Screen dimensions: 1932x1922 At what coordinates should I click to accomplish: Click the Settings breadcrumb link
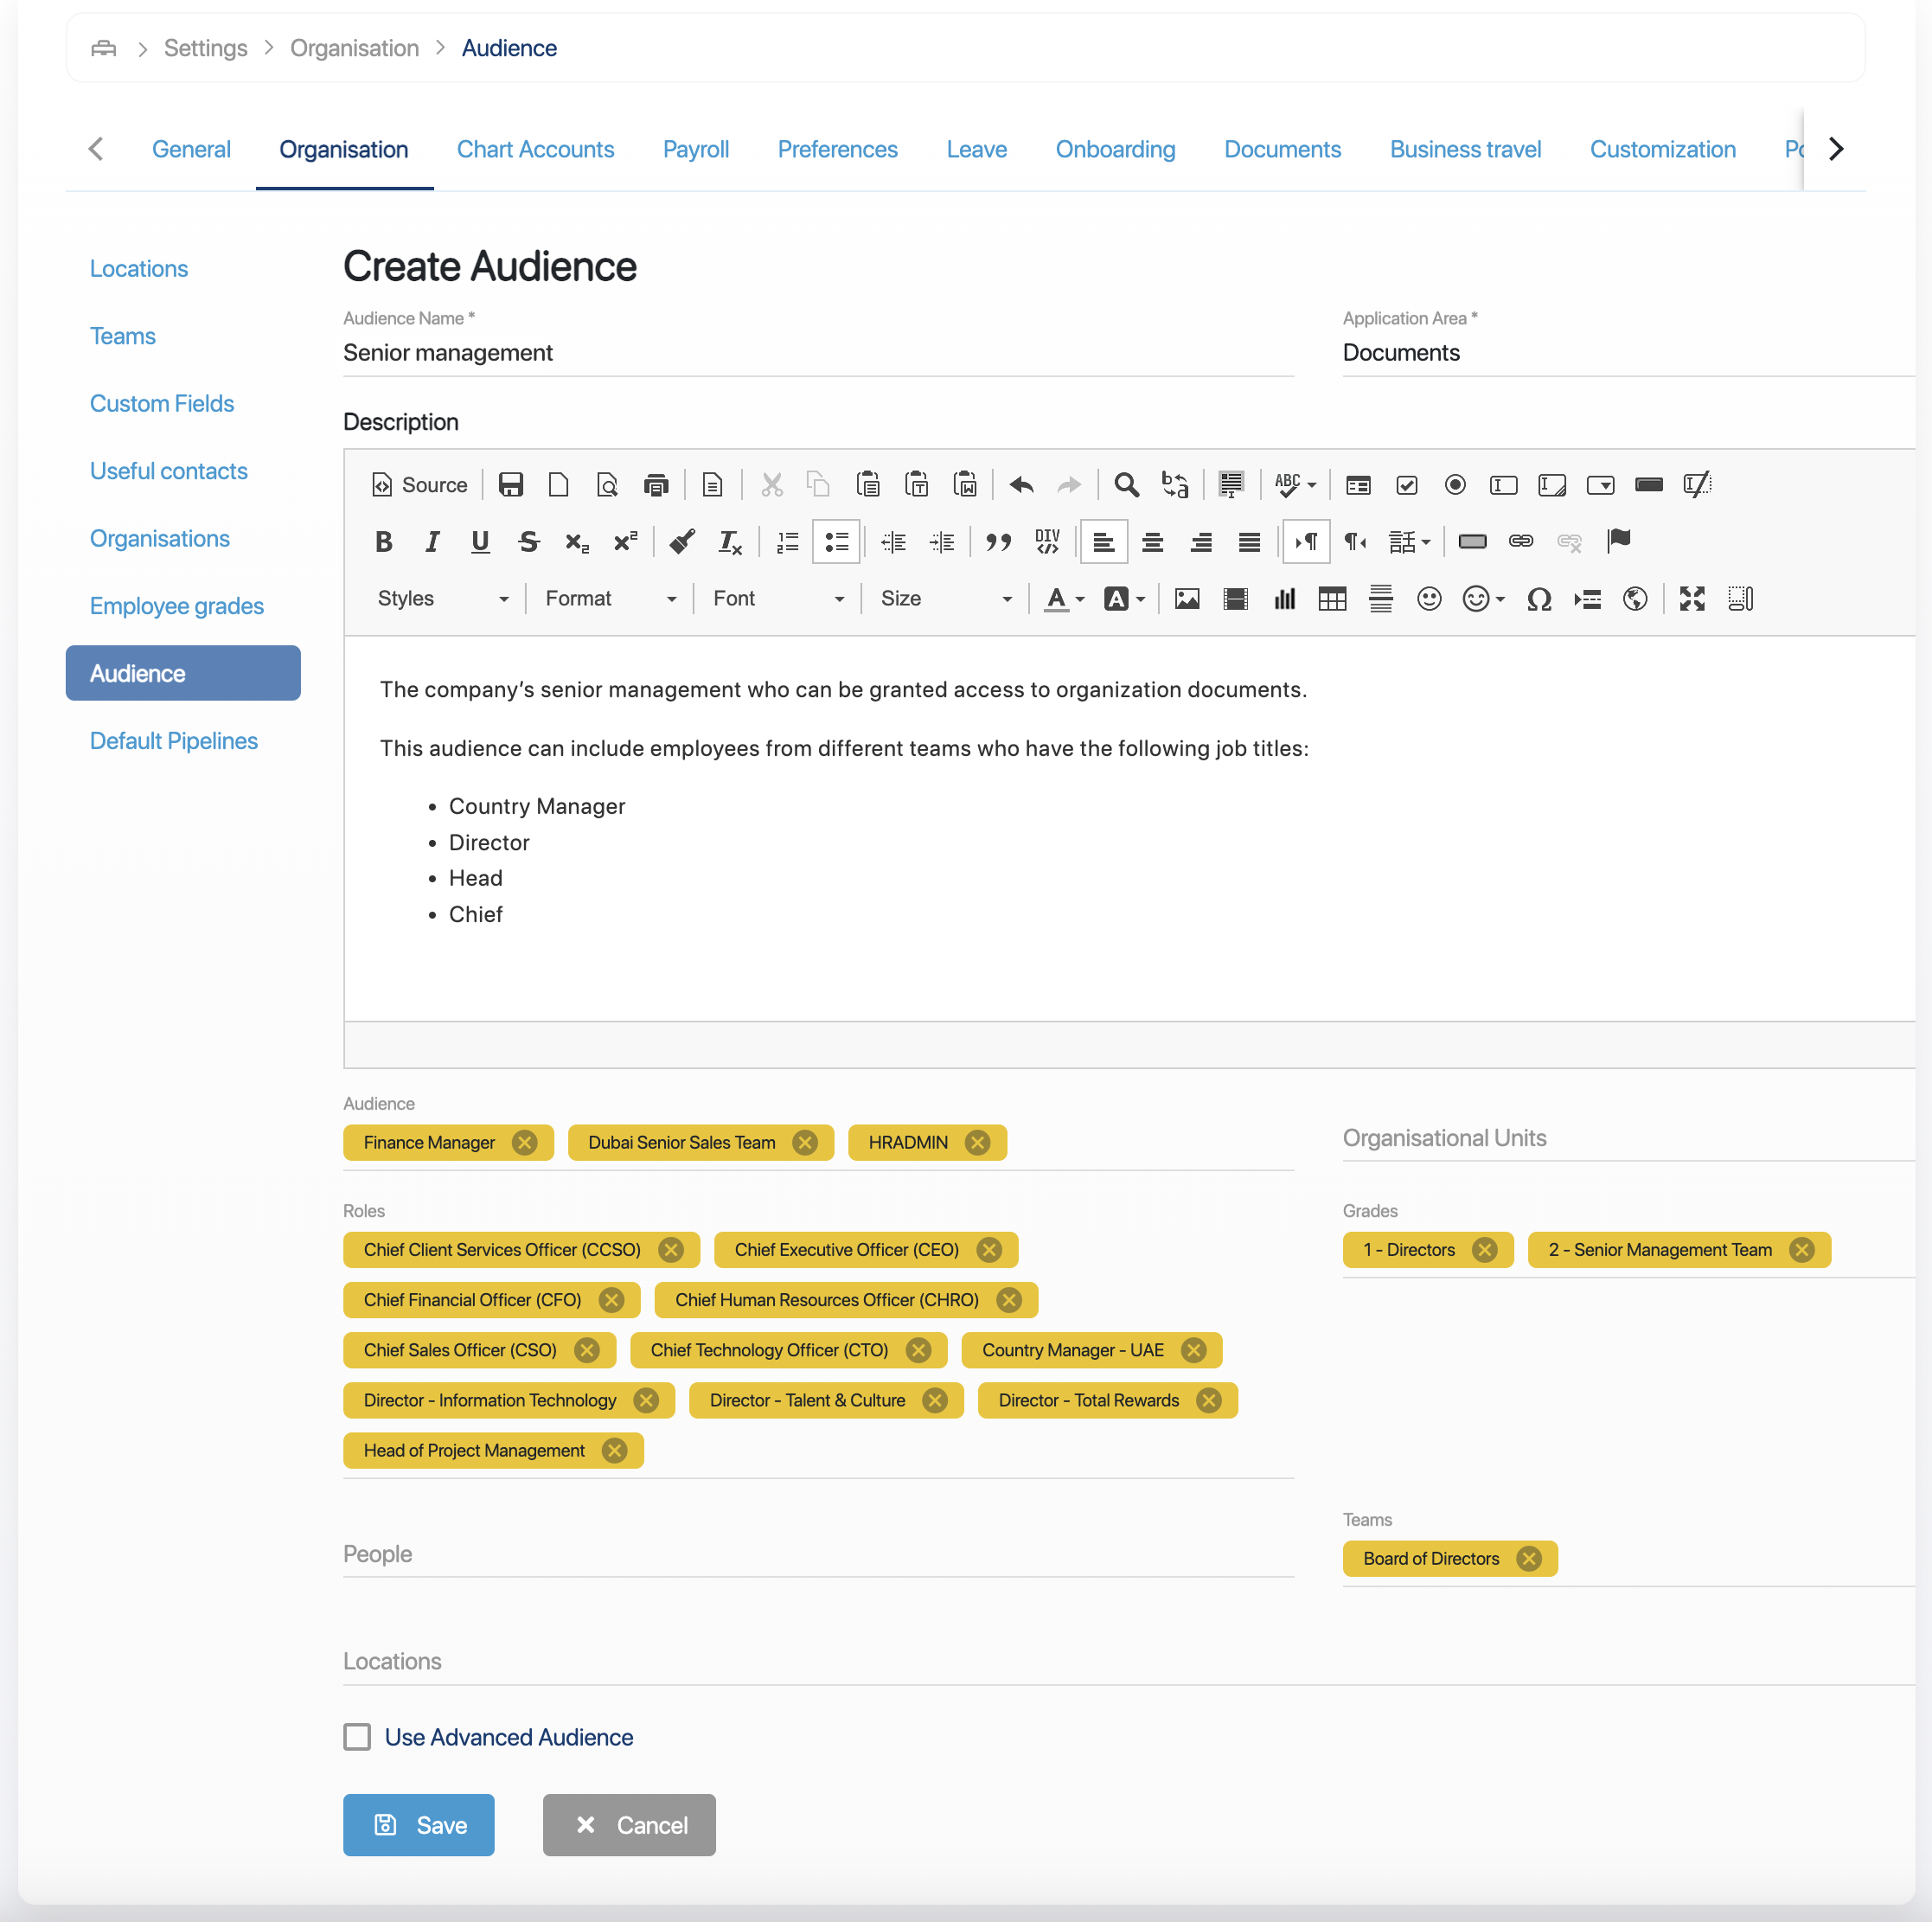point(205,48)
